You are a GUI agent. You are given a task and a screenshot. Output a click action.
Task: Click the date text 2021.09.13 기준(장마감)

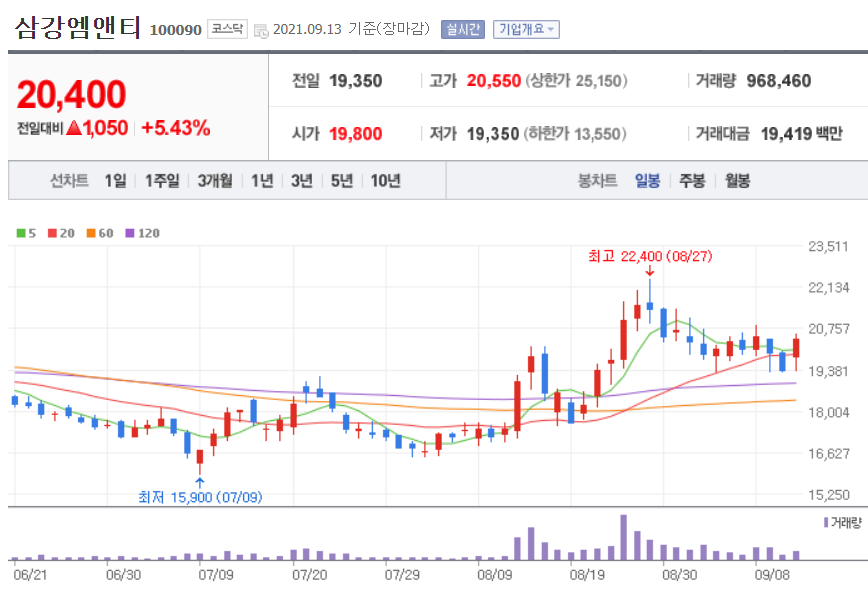point(351,29)
